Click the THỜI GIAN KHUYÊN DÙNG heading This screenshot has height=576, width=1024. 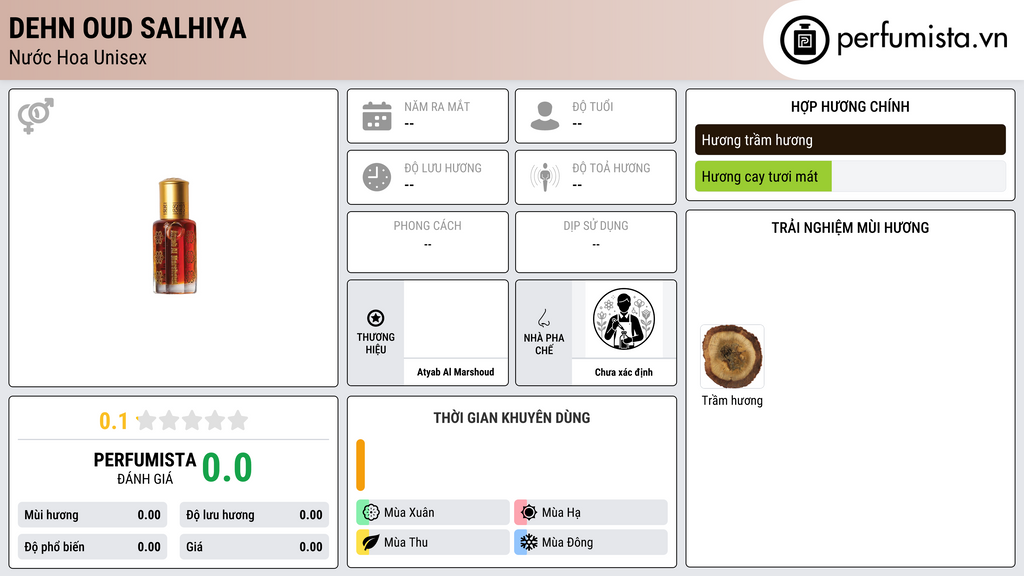point(512,418)
